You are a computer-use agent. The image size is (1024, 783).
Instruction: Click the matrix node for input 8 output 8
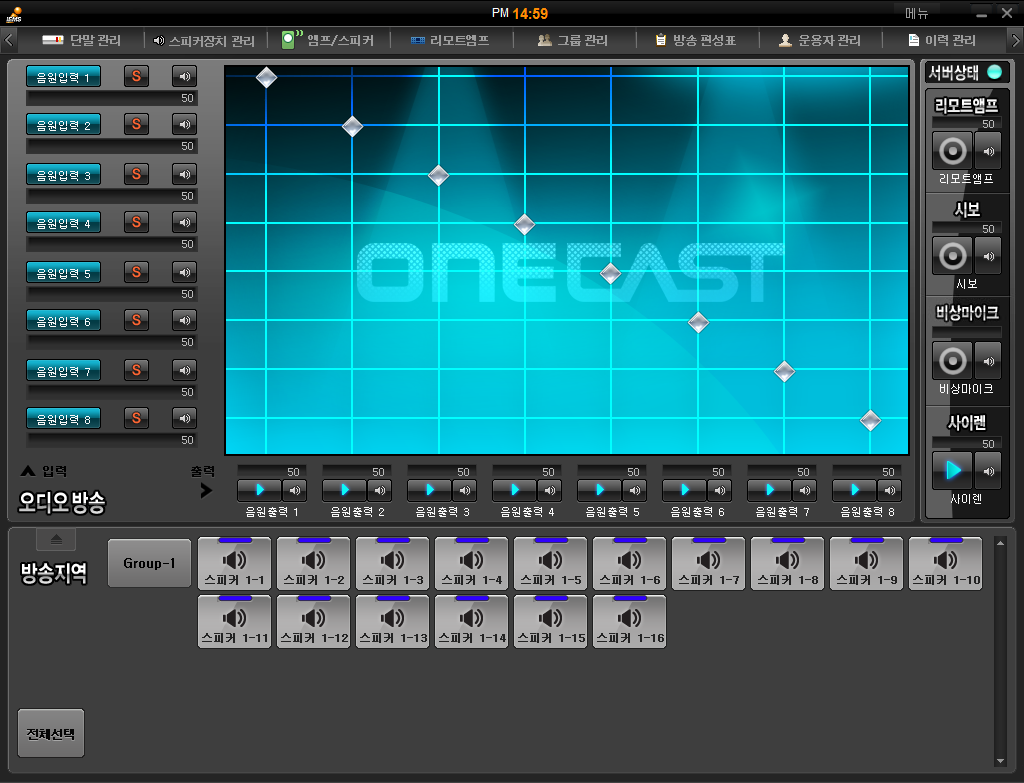[x=871, y=421]
